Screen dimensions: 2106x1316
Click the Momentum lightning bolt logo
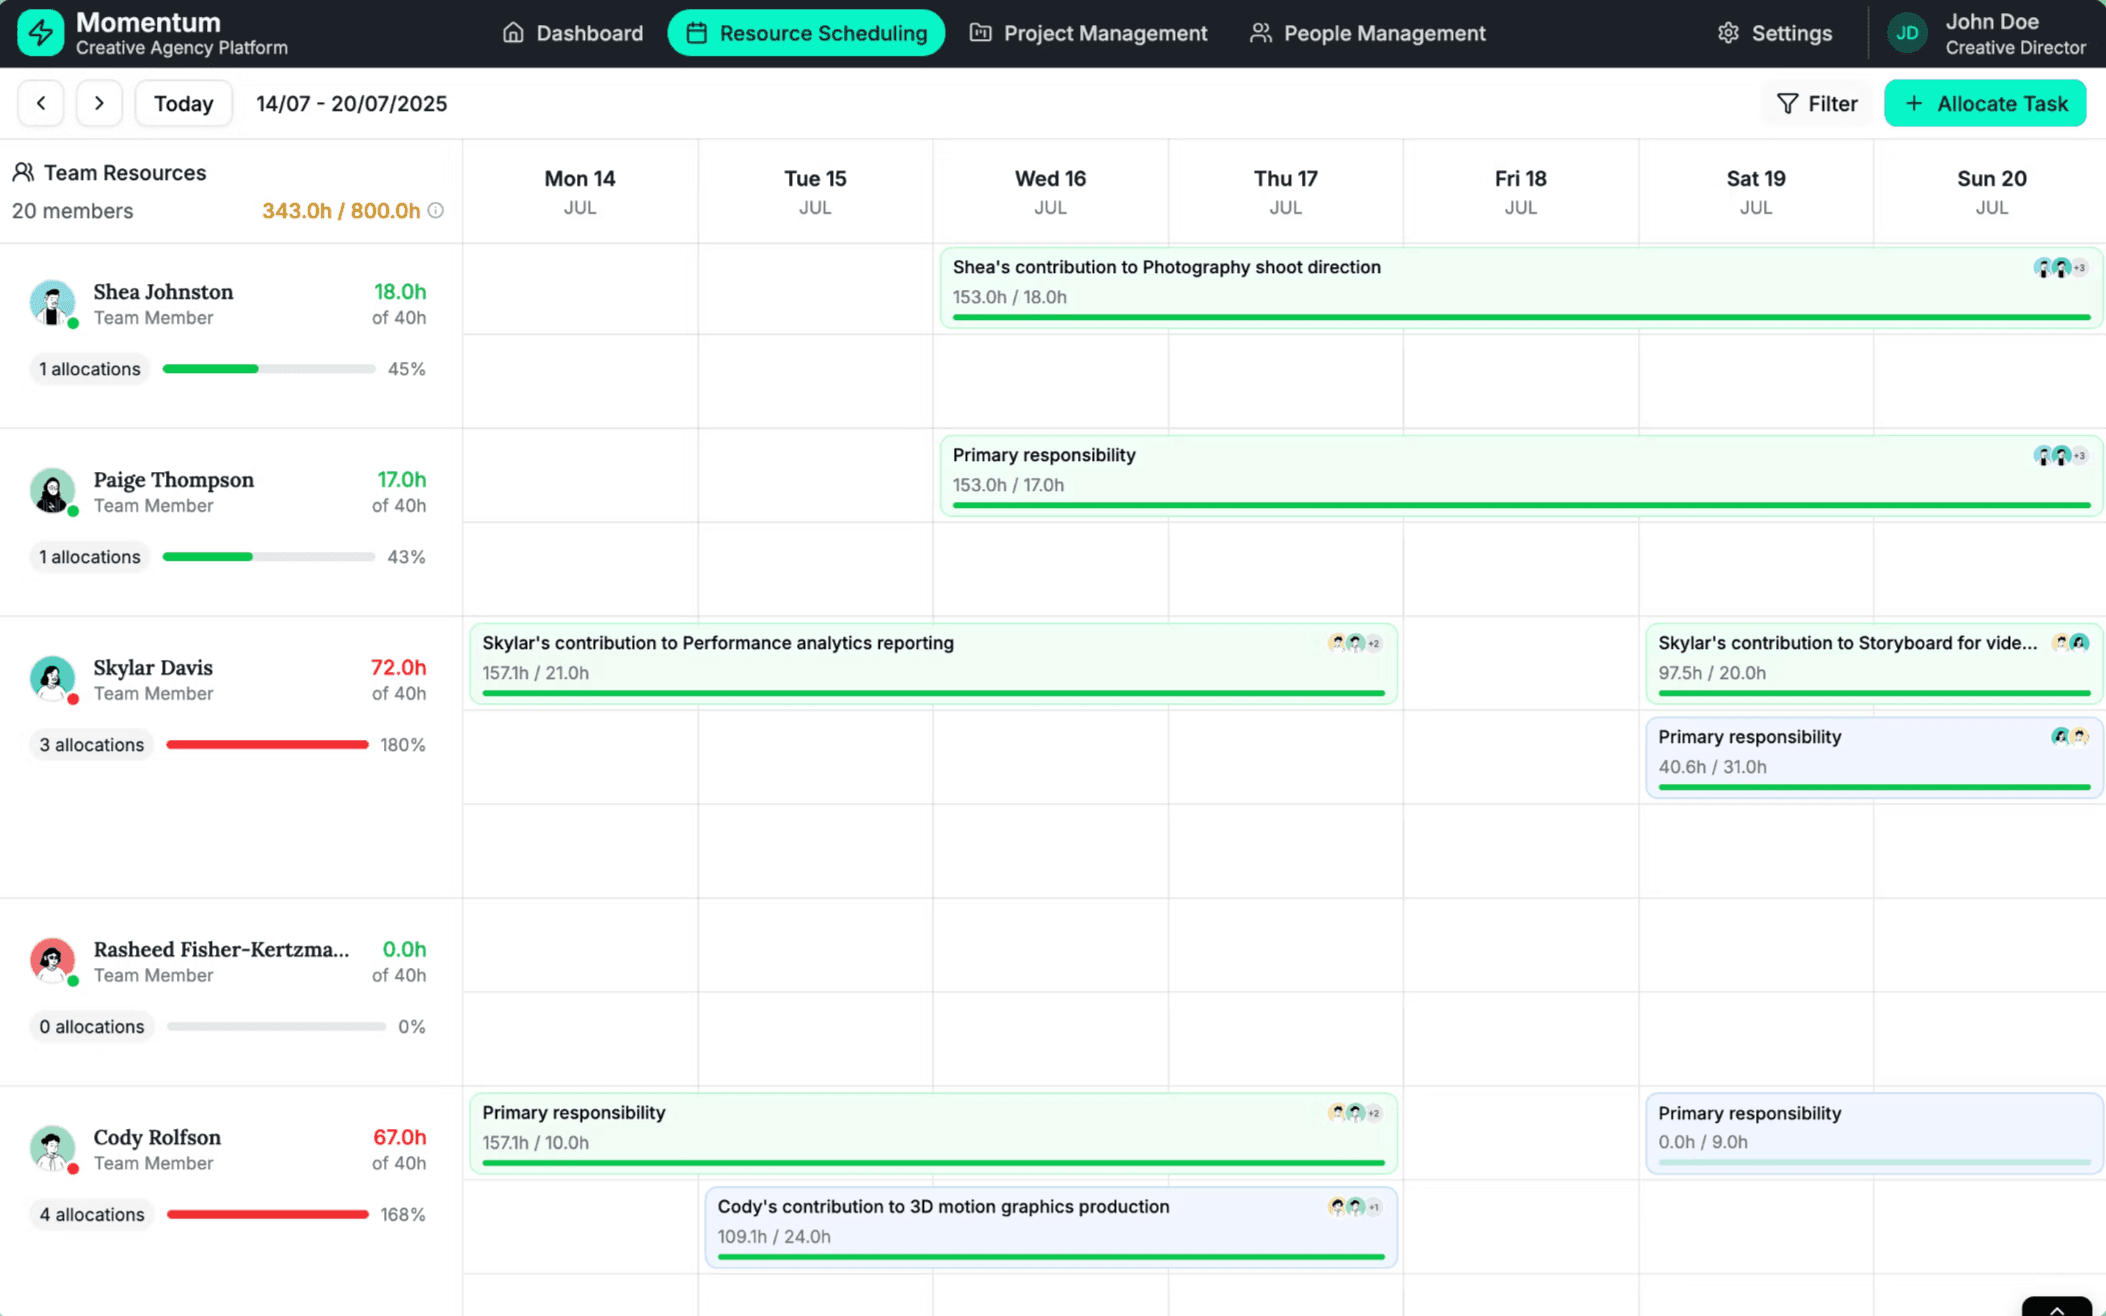pyautogui.click(x=40, y=33)
